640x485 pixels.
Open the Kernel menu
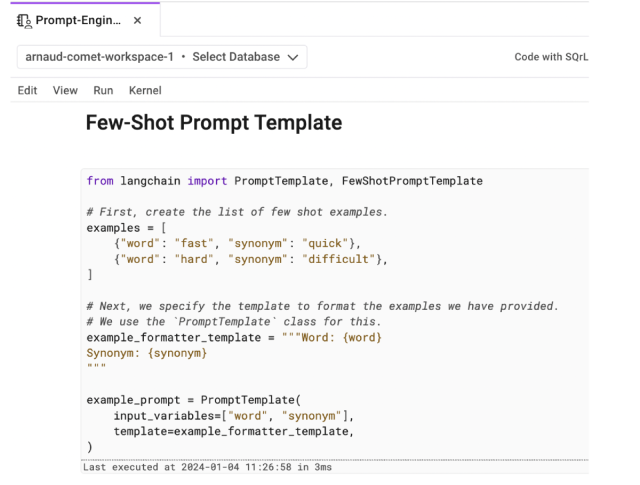(145, 90)
